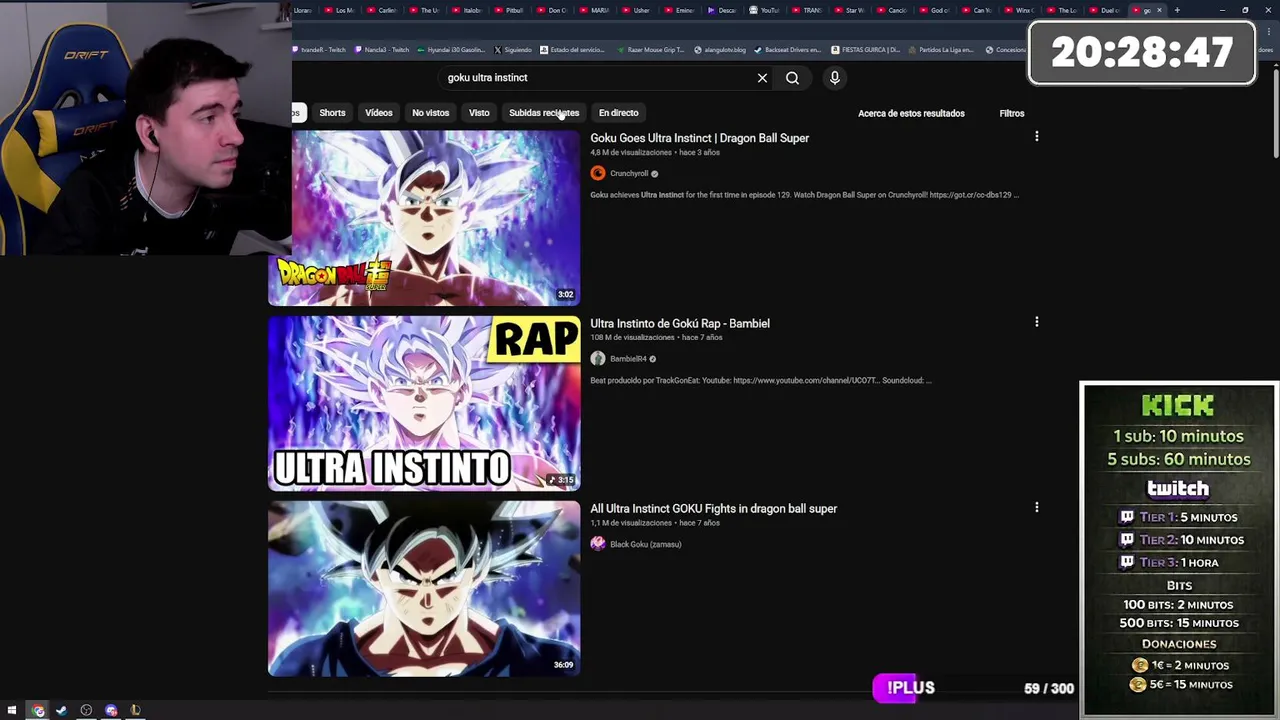This screenshot has width=1280, height=720.
Task: Open 'Acerca de estos resultados'
Action: click(911, 113)
